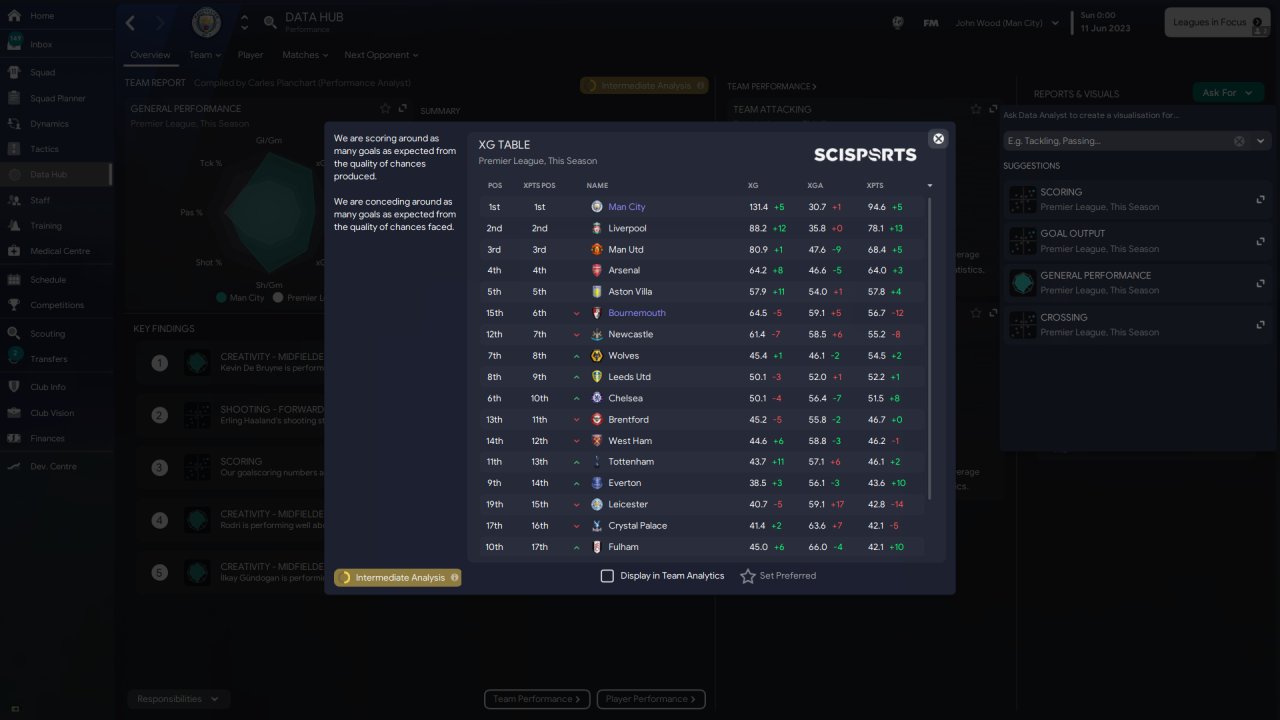Open the Staff section
The width and height of the screenshot is (1280, 720).
click(x=40, y=200)
